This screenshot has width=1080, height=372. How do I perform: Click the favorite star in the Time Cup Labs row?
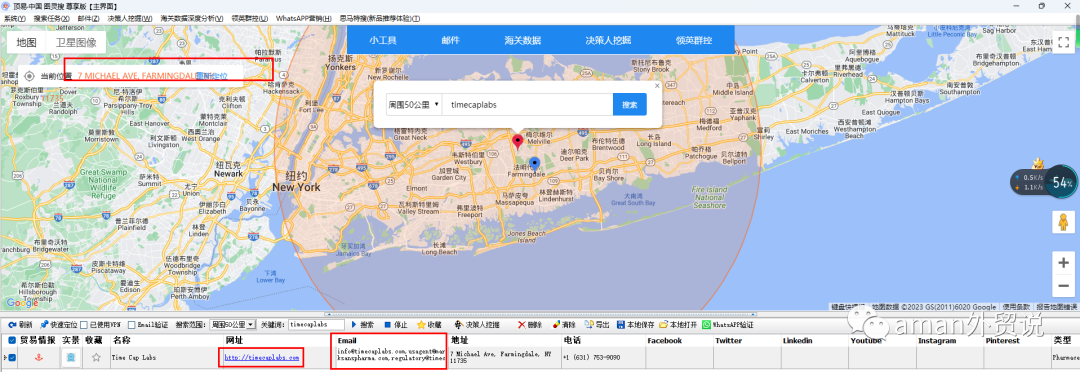(96, 358)
